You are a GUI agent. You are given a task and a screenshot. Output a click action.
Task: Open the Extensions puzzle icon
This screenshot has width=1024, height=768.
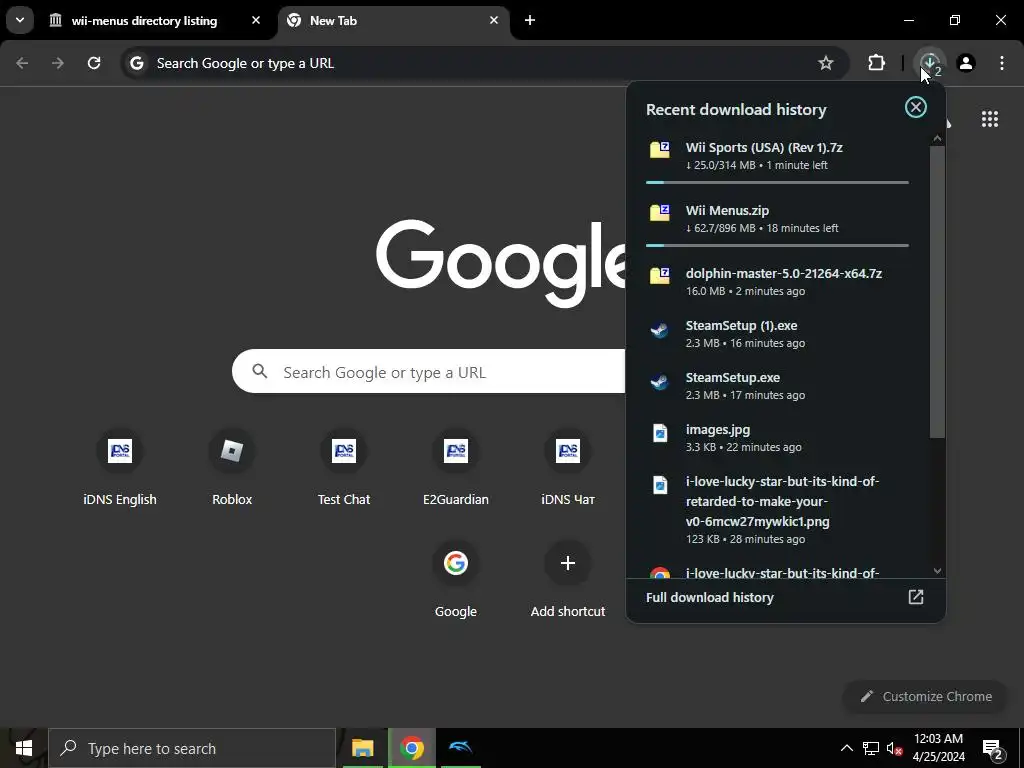tap(876, 63)
